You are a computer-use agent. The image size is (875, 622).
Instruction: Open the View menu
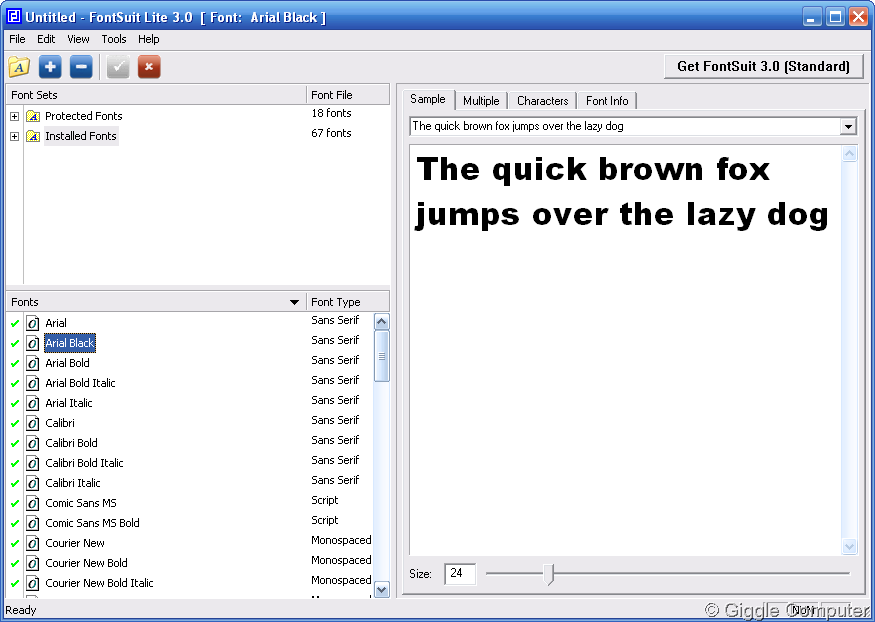78,39
